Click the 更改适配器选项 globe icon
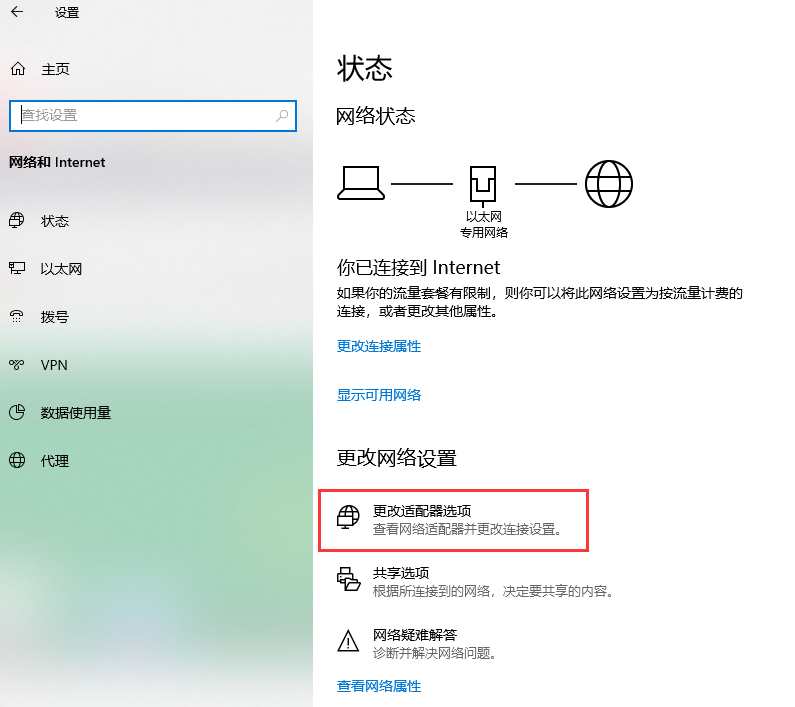This screenshot has height=707, width=795. [348, 517]
